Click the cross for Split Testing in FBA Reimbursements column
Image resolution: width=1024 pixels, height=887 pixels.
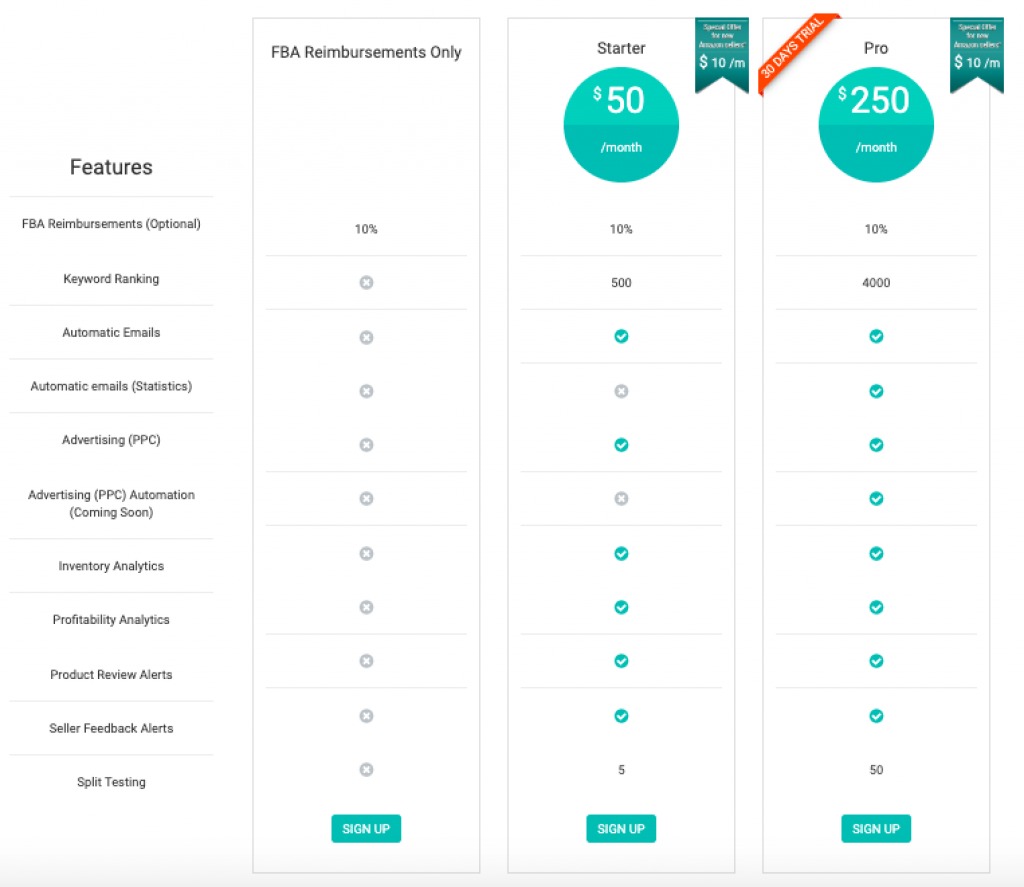click(x=366, y=770)
